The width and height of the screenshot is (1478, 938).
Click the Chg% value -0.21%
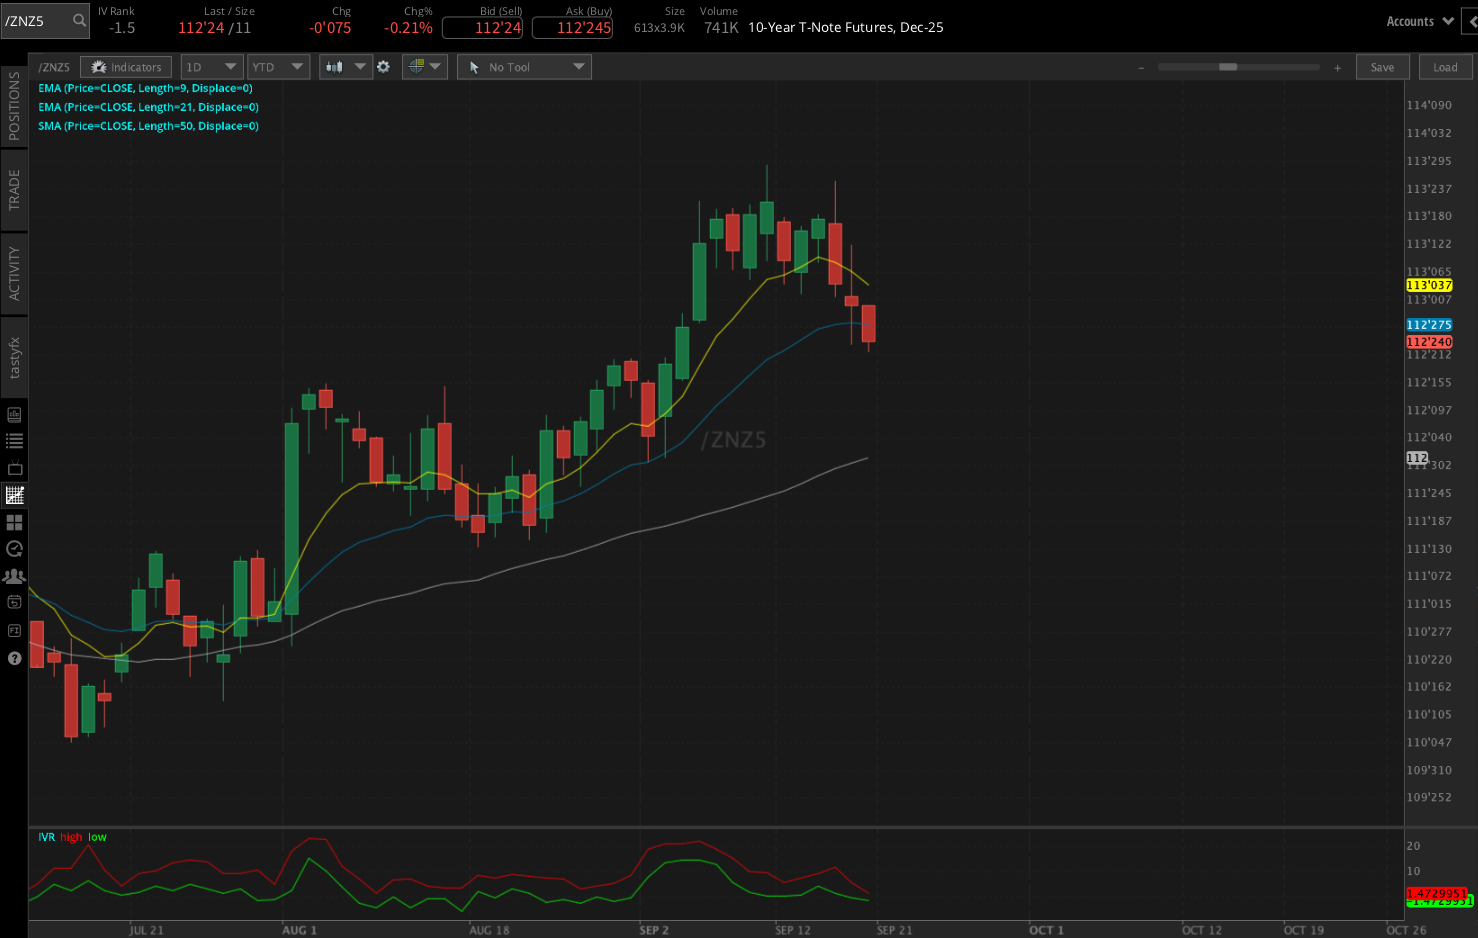pyautogui.click(x=408, y=28)
